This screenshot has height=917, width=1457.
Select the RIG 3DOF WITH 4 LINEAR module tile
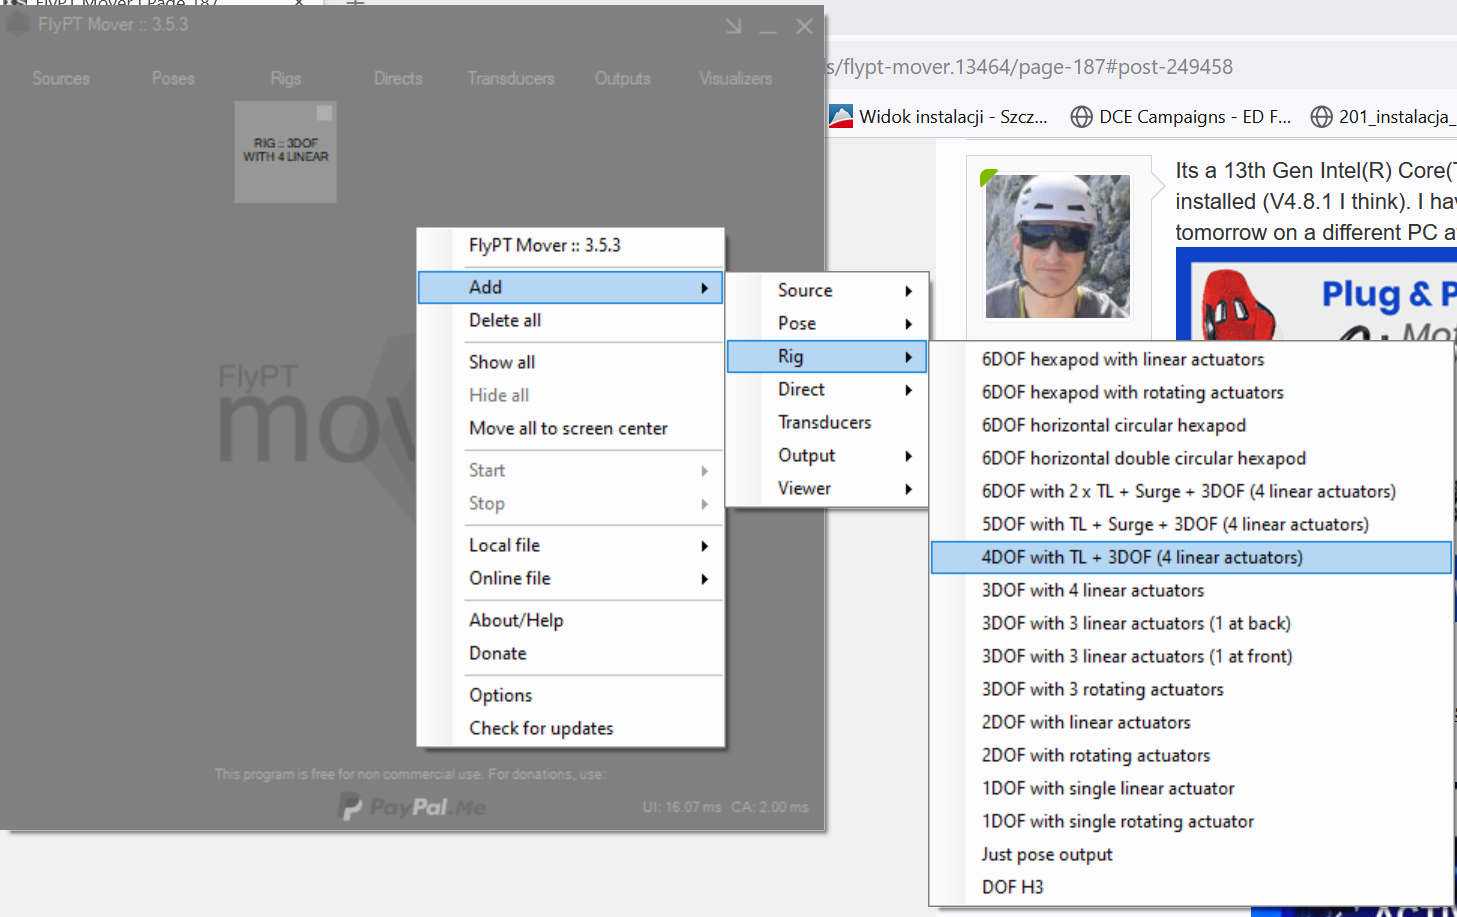click(285, 152)
